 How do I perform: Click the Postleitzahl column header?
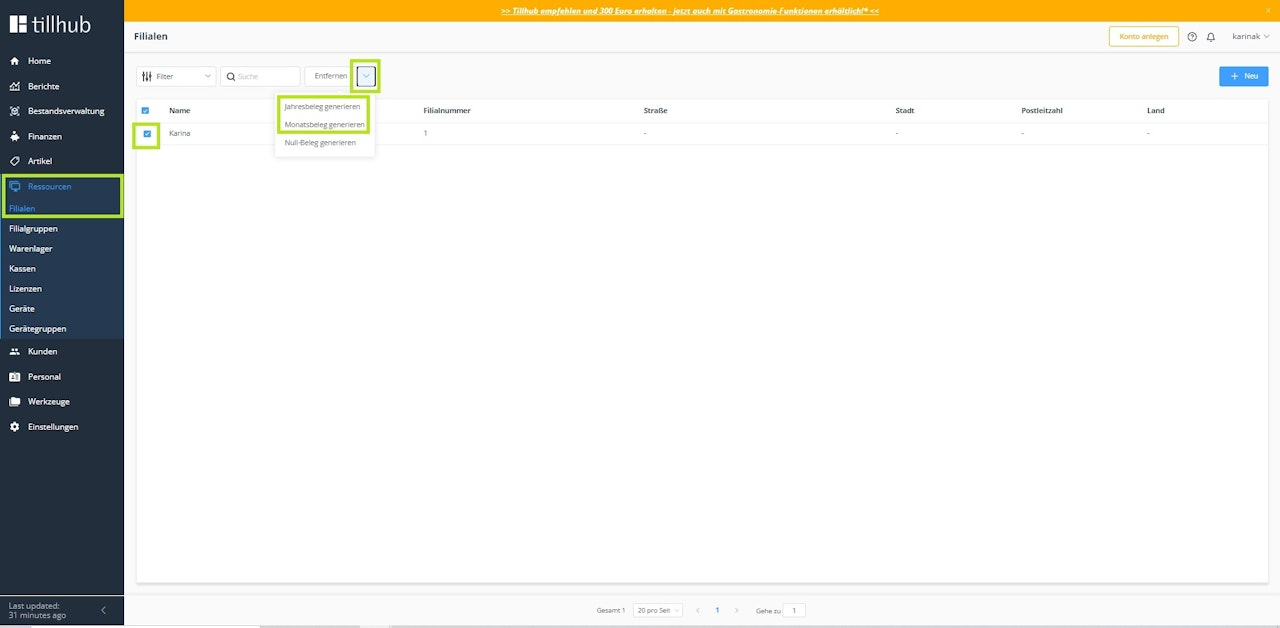tap(1042, 111)
